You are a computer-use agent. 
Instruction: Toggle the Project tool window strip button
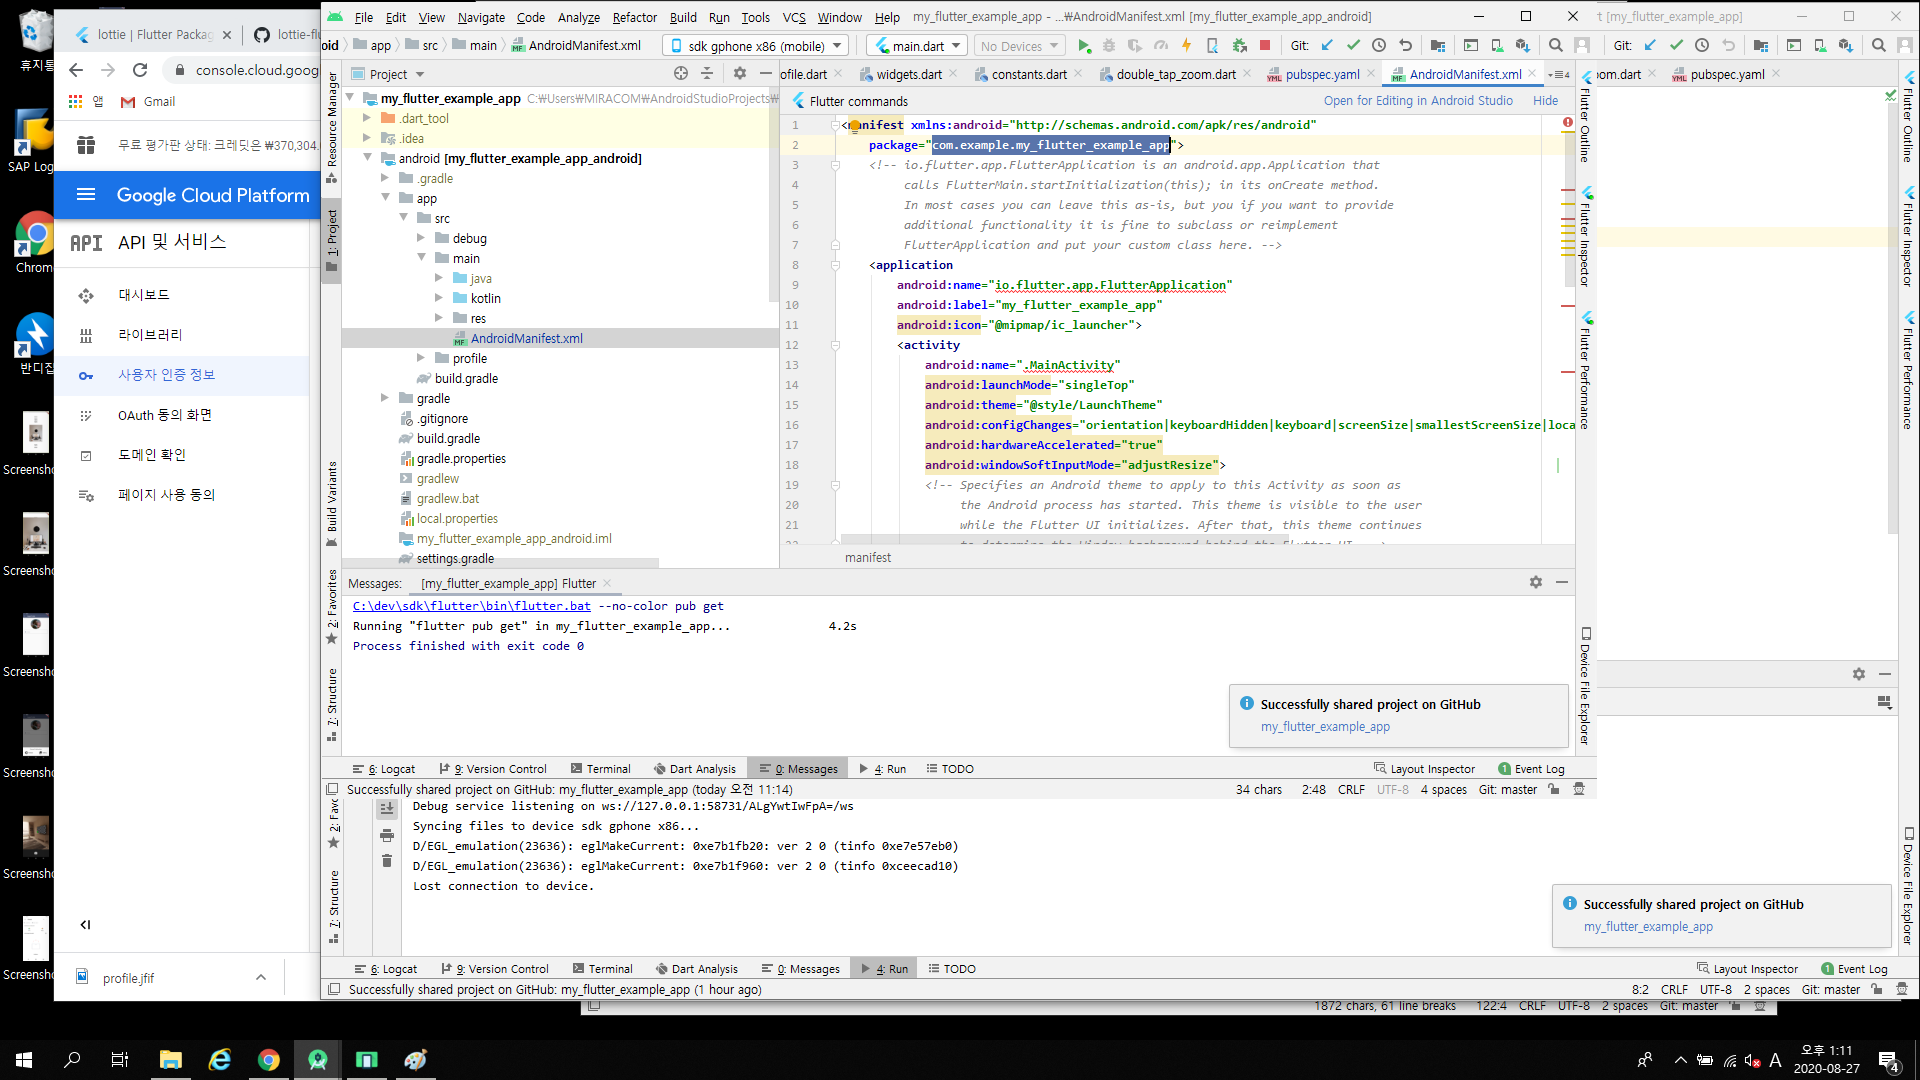tap(332, 240)
